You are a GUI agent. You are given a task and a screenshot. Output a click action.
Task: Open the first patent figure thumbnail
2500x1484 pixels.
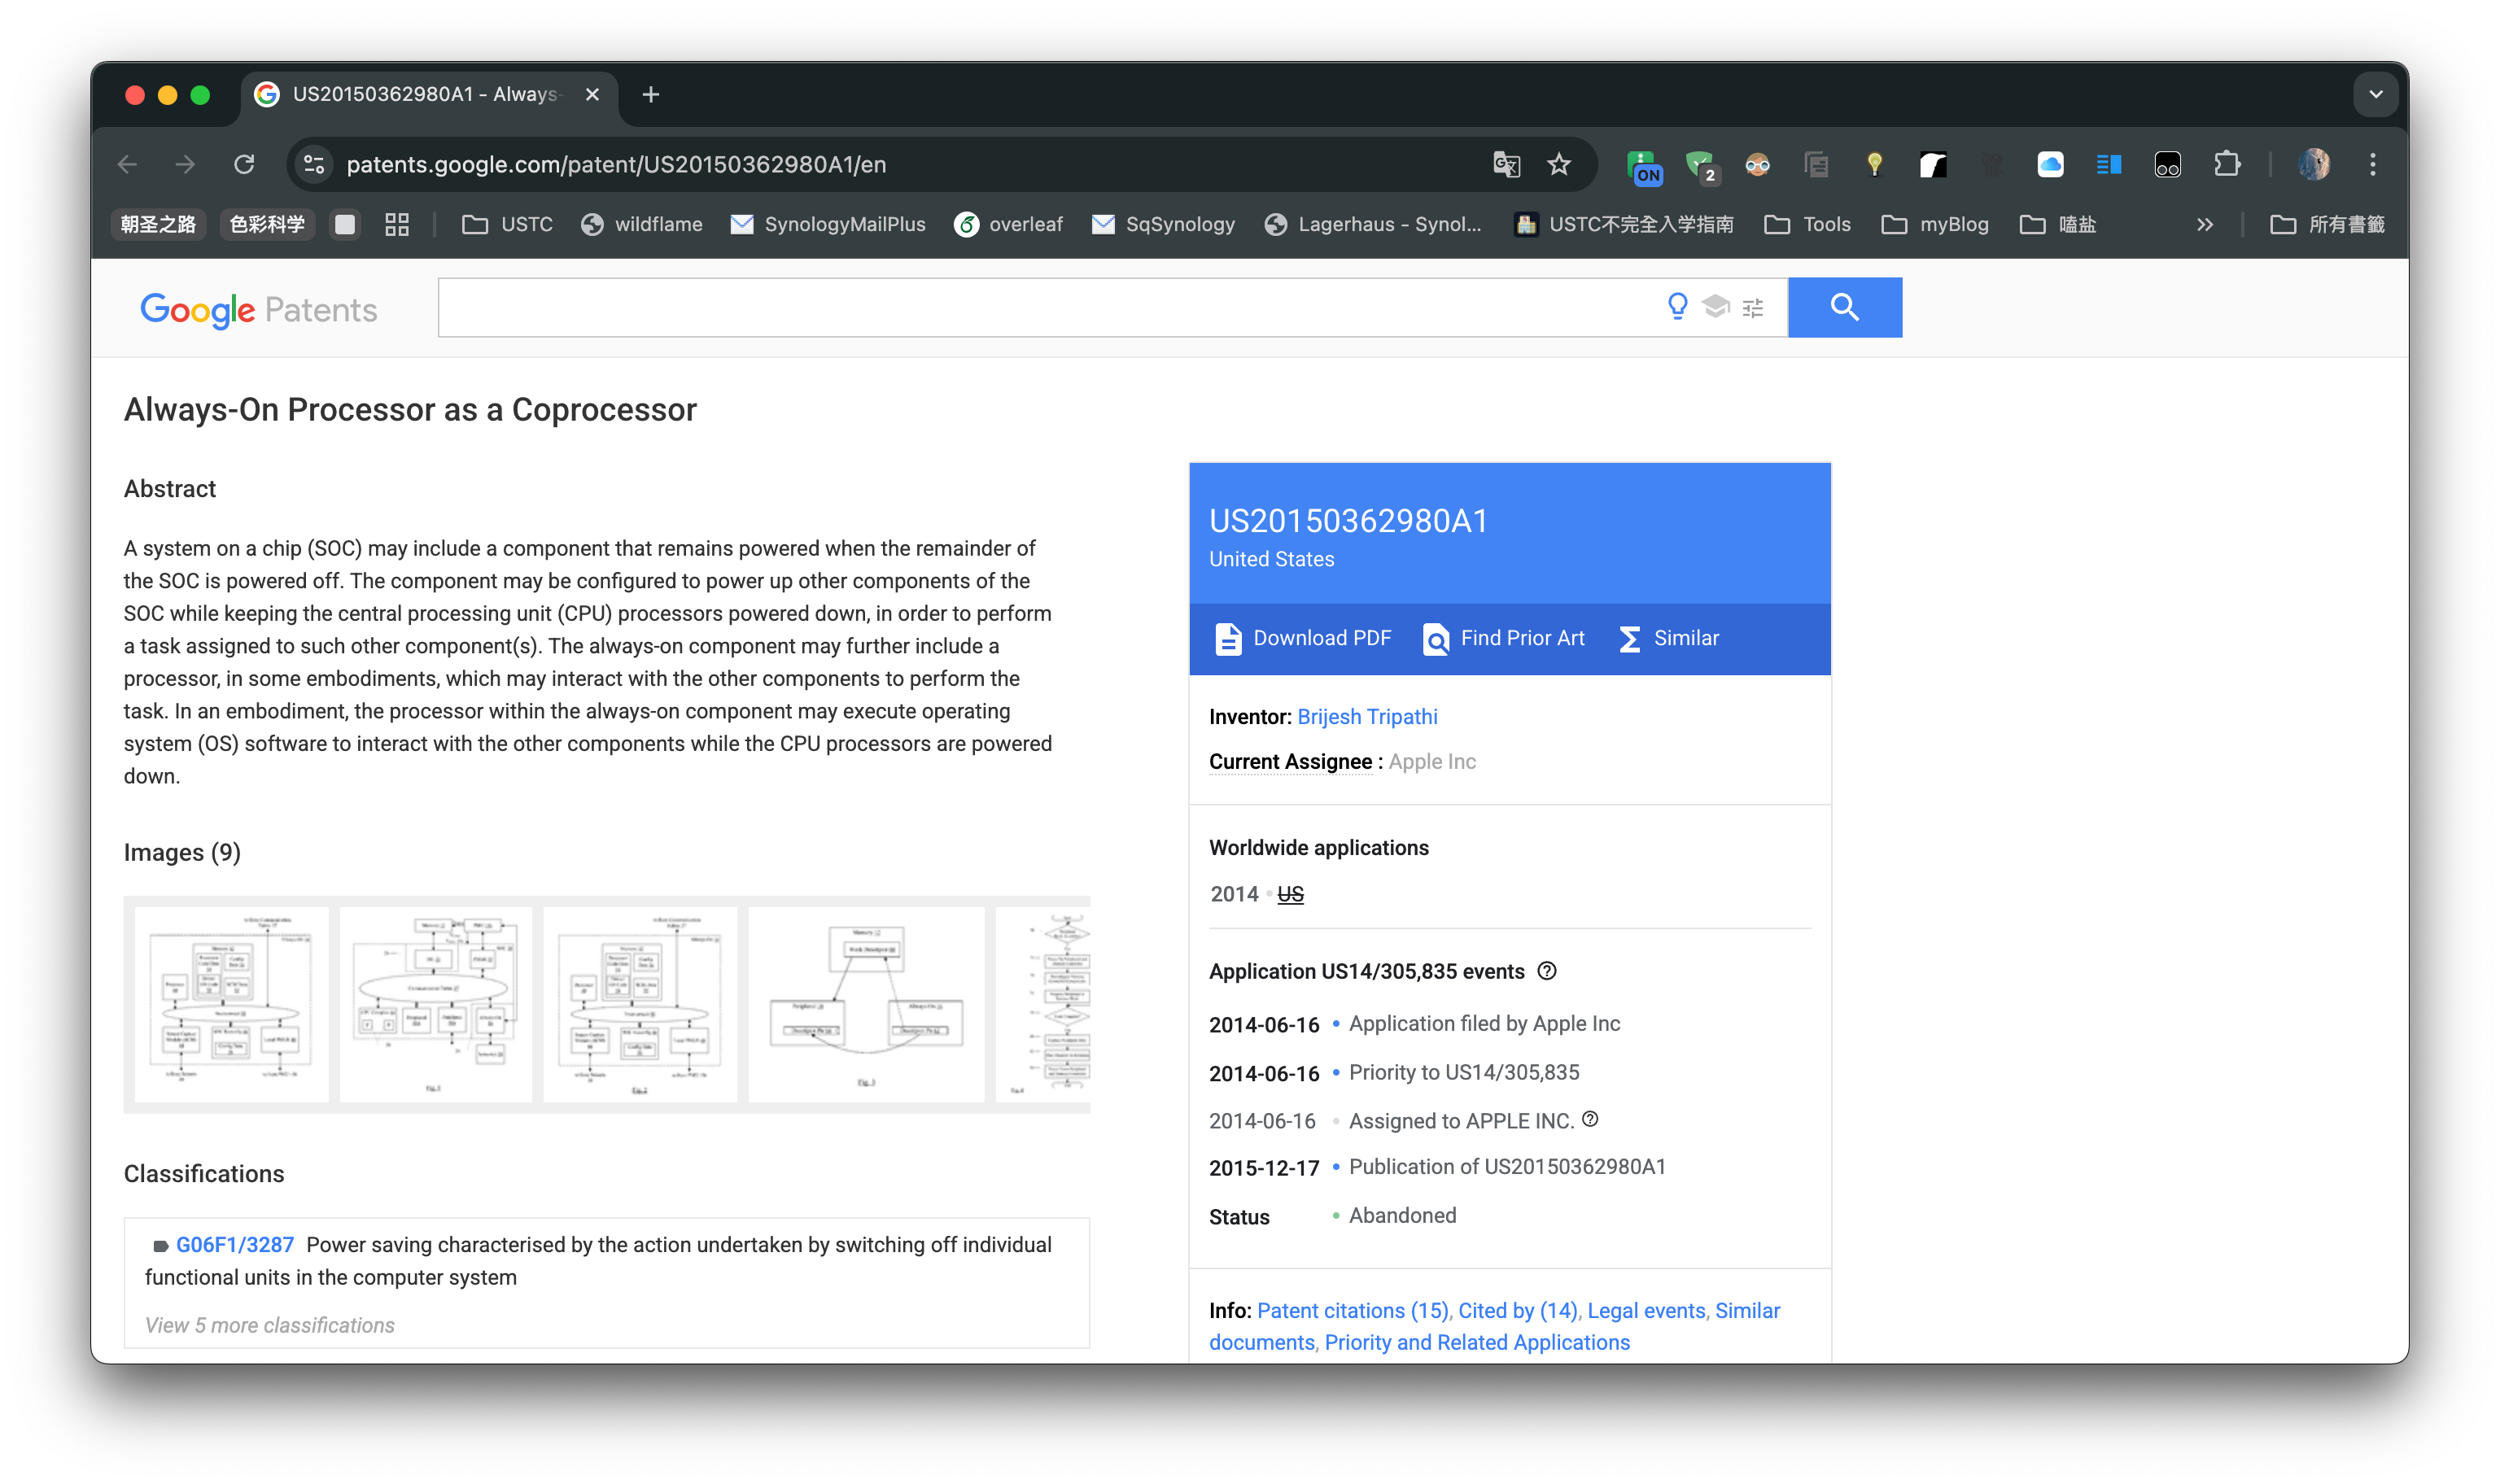tap(231, 1004)
